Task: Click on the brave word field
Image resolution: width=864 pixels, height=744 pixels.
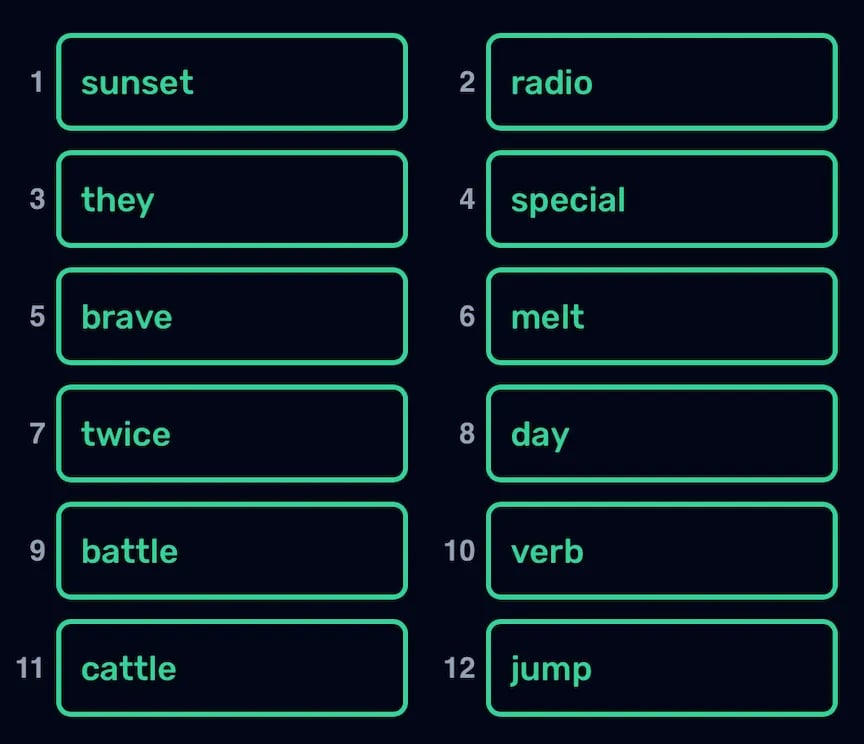Action: [232, 316]
